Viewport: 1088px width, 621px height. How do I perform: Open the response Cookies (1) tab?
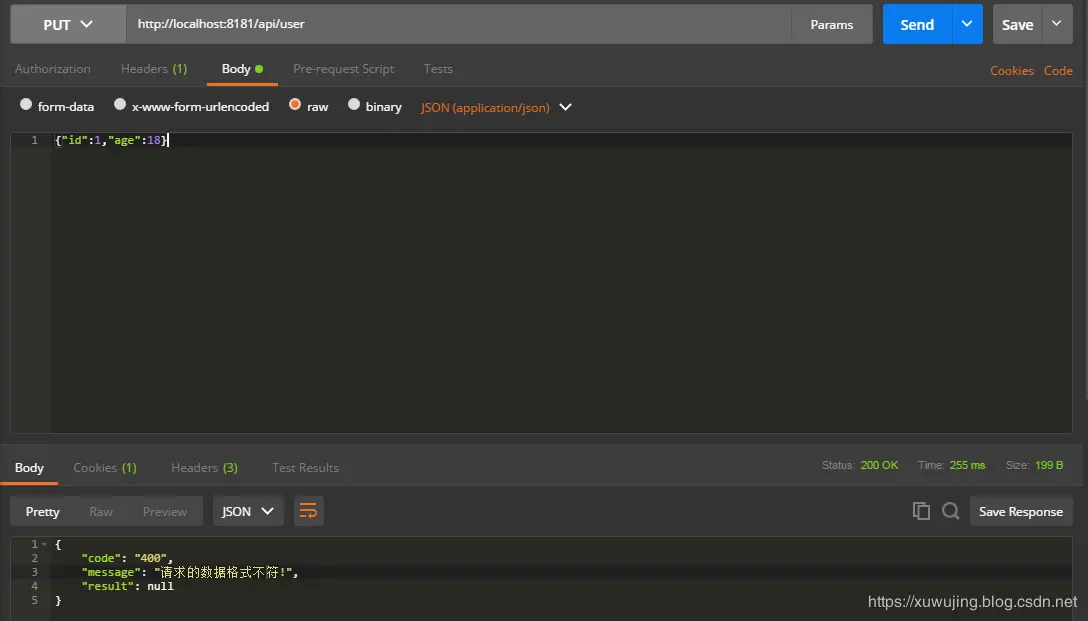(x=105, y=468)
